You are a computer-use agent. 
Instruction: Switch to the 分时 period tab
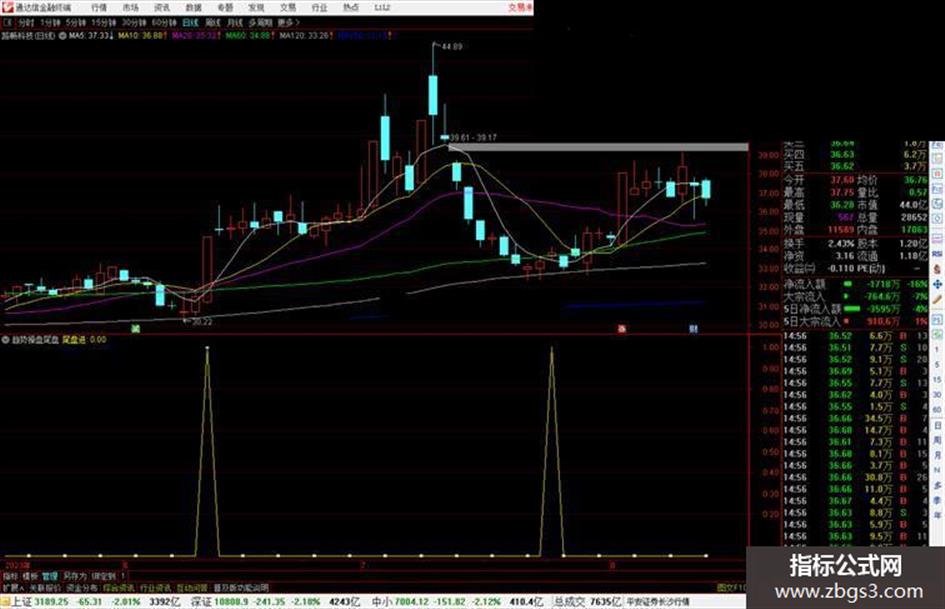click(26, 22)
